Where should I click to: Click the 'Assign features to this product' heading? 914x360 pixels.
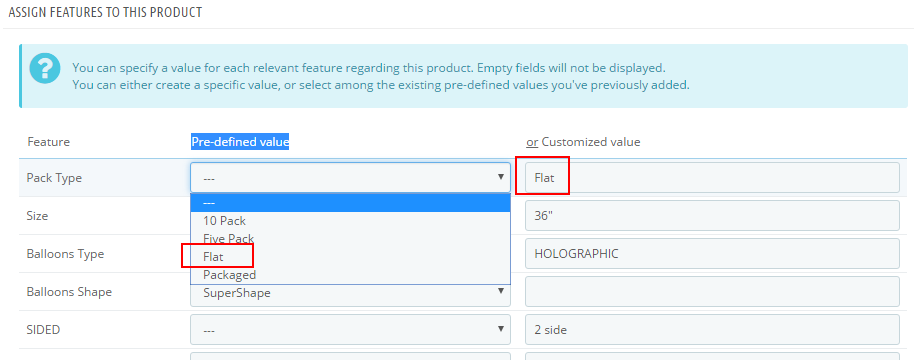106,12
